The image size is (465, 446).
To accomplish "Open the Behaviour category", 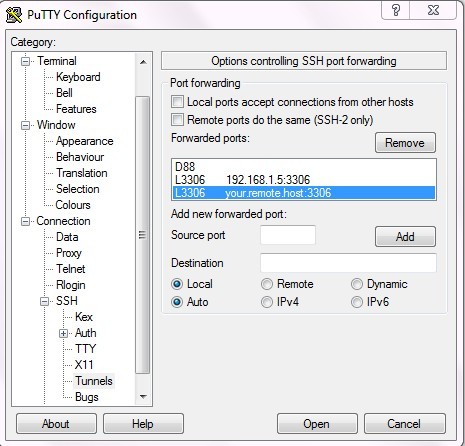I will (x=80, y=157).
